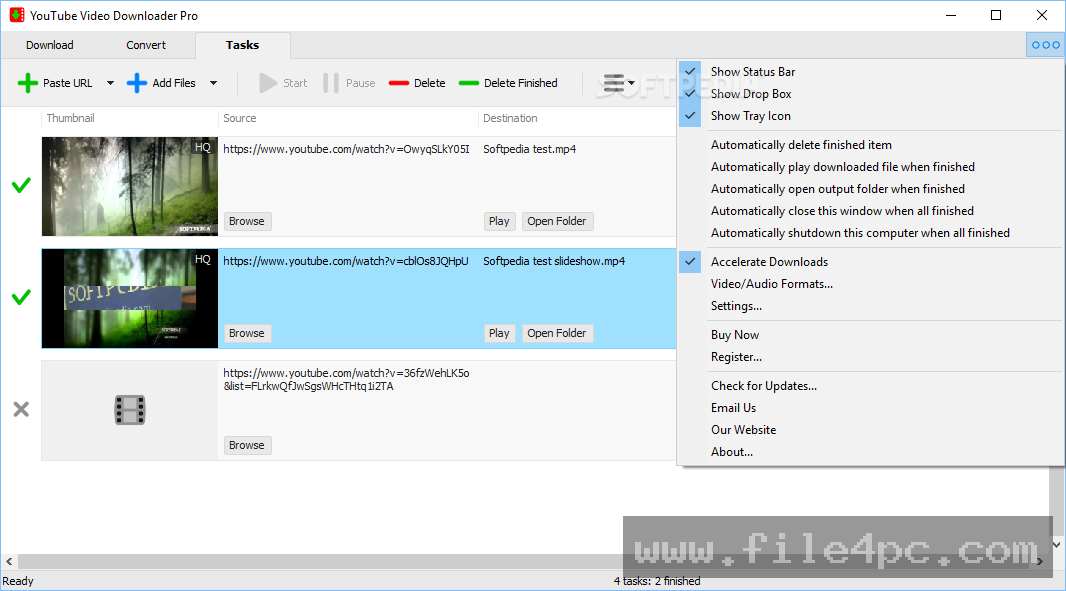Viewport: 1066px width, 591px height.
Task: Click the 4 tasks: 2 finished status
Action: [x=657, y=581]
